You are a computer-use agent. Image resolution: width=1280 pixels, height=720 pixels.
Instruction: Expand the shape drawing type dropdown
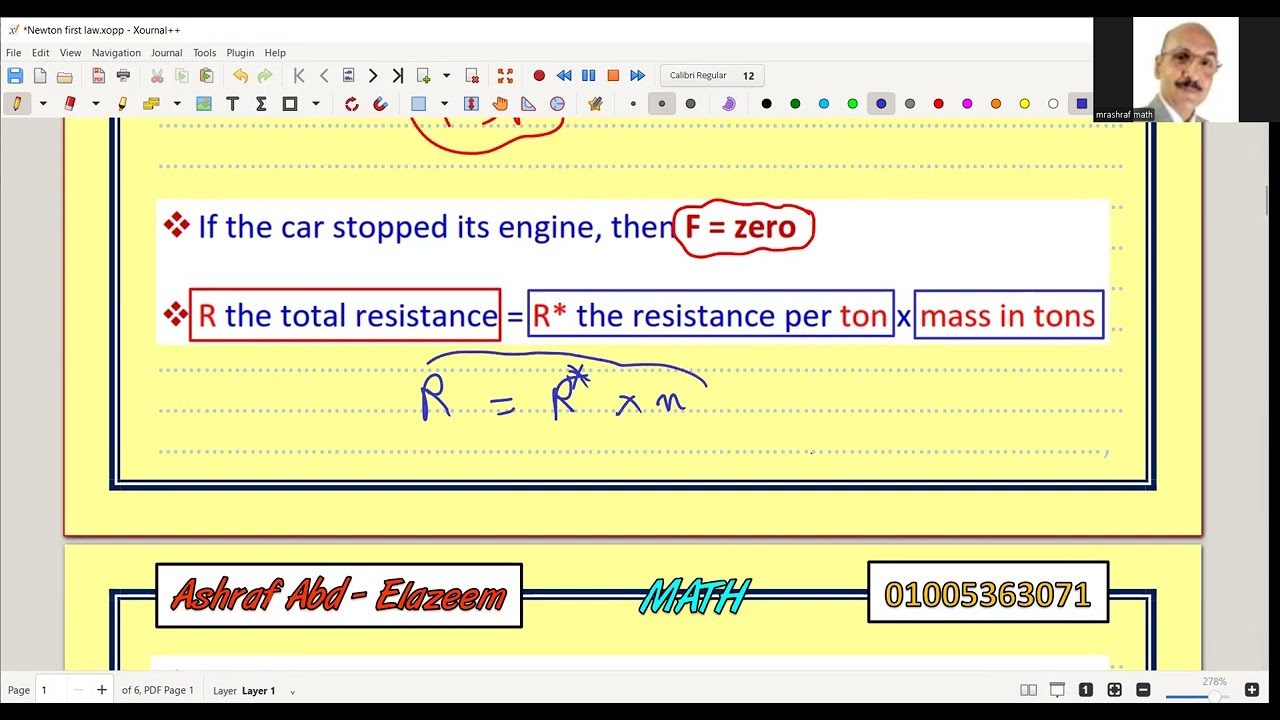pos(316,104)
